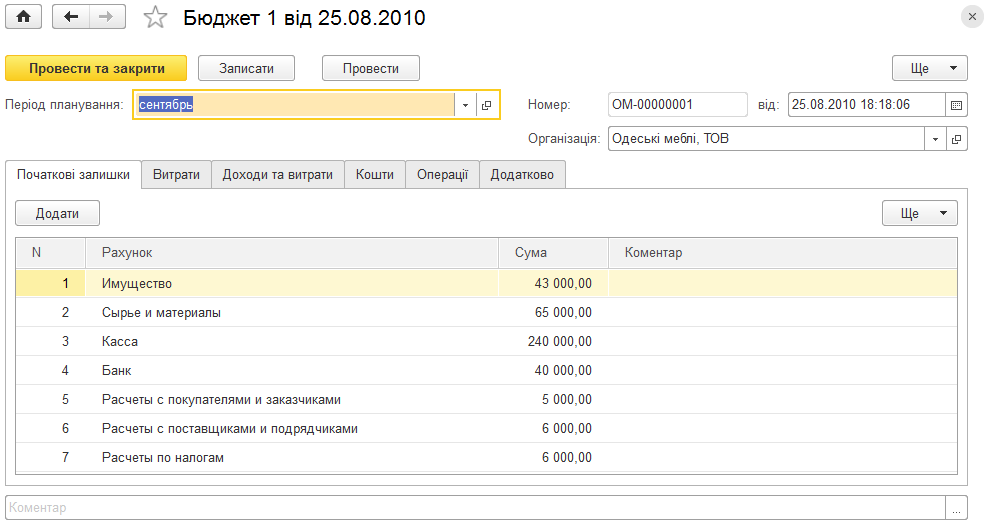Open top Ще menu
The height and width of the screenshot is (527, 987).
tap(930, 68)
